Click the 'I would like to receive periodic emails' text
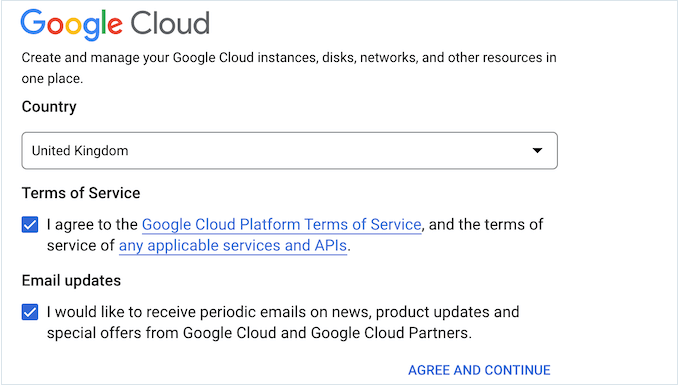680x387 pixels. [x=283, y=322]
